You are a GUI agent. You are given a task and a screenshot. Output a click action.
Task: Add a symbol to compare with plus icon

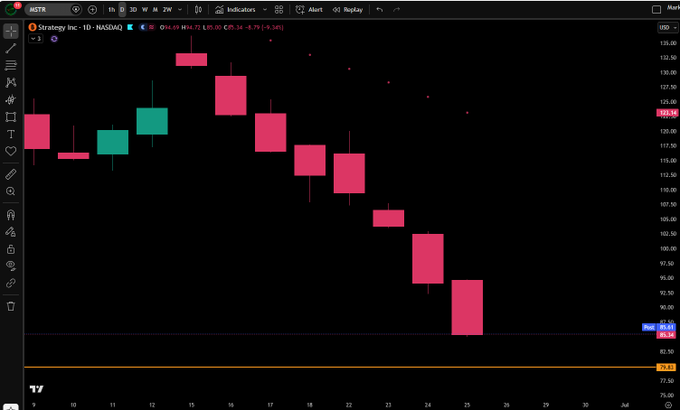coord(92,10)
